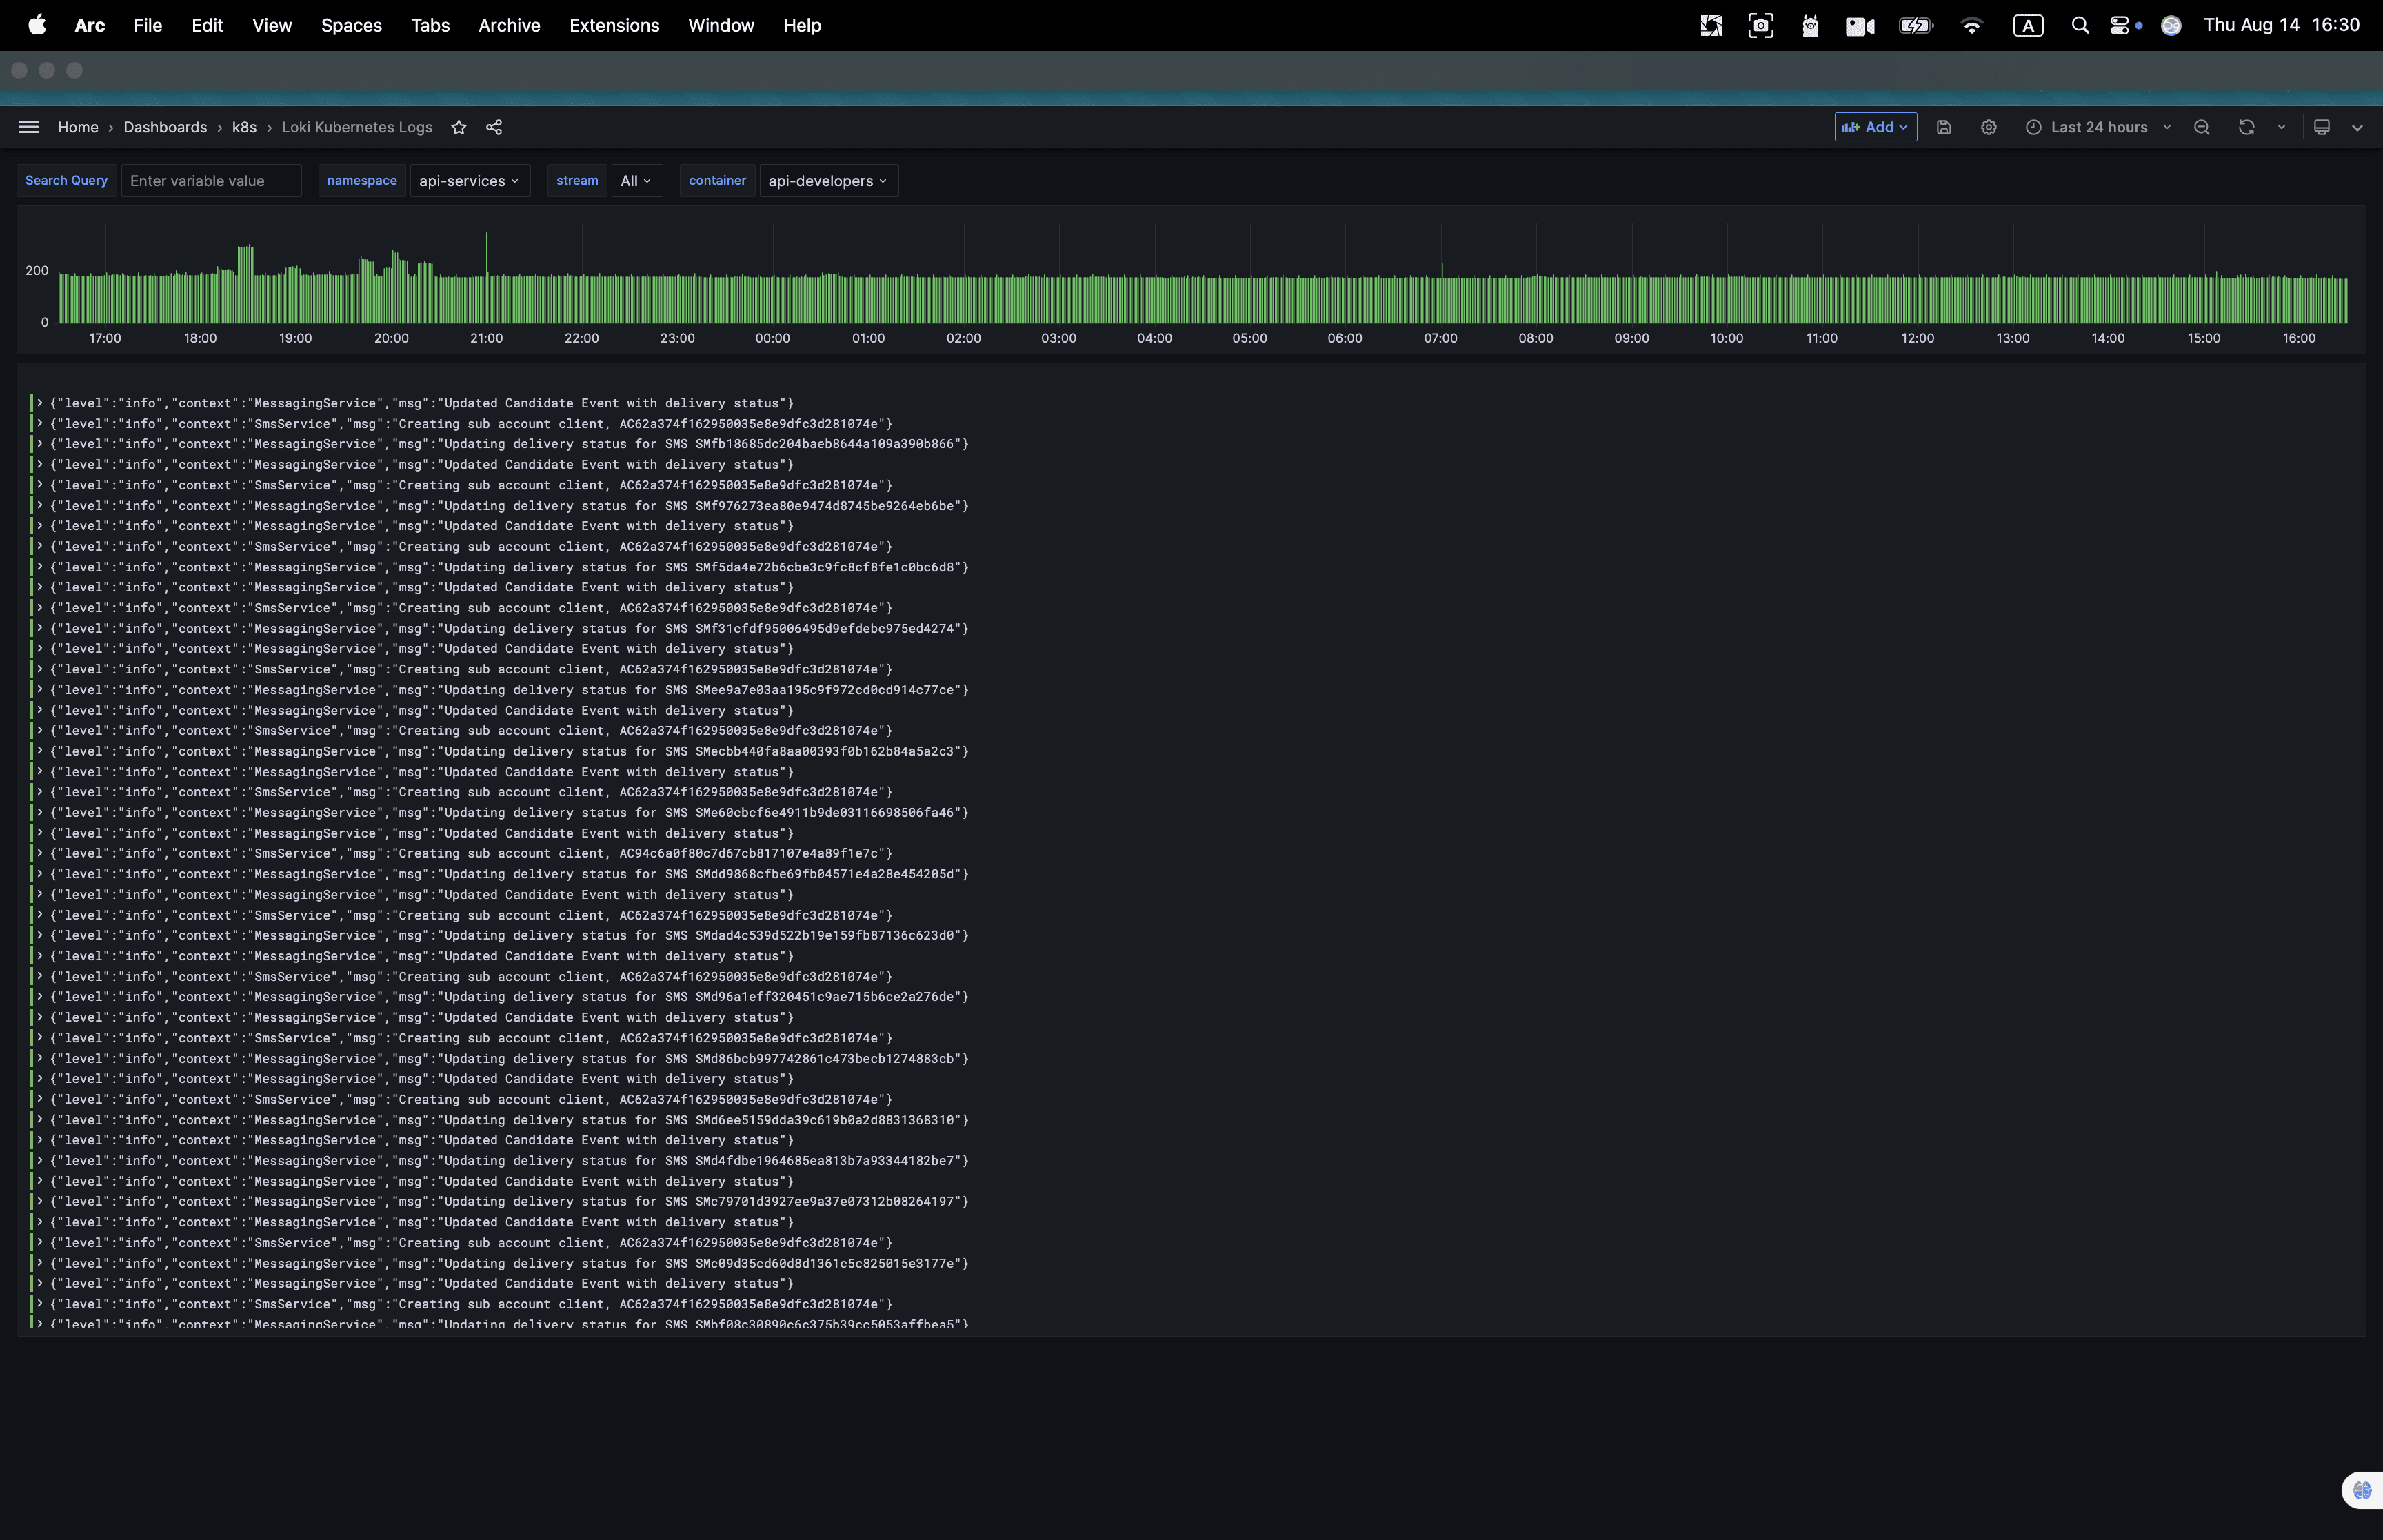
Task: Focus the Search Query input field
Action: click(x=211, y=181)
